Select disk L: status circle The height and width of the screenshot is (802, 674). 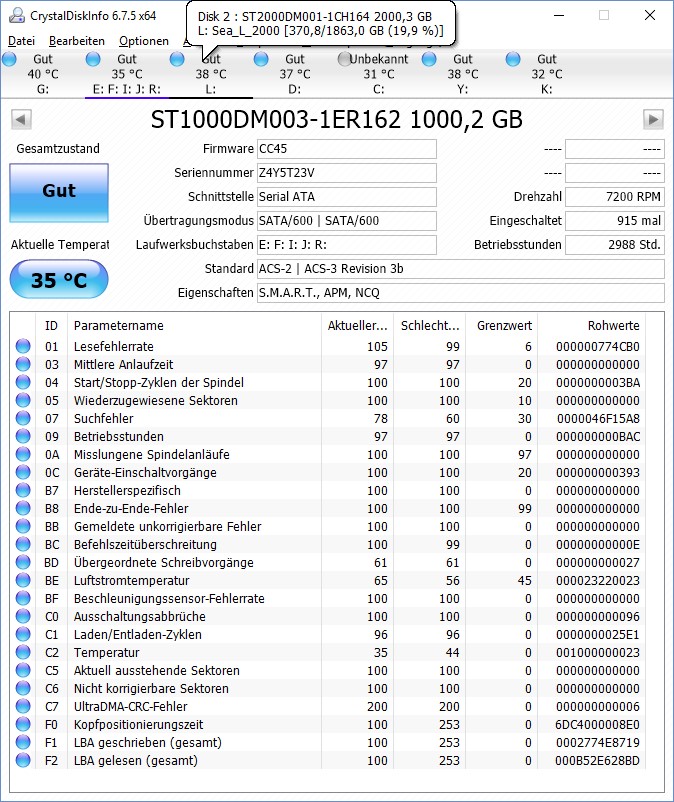click(177, 59)
